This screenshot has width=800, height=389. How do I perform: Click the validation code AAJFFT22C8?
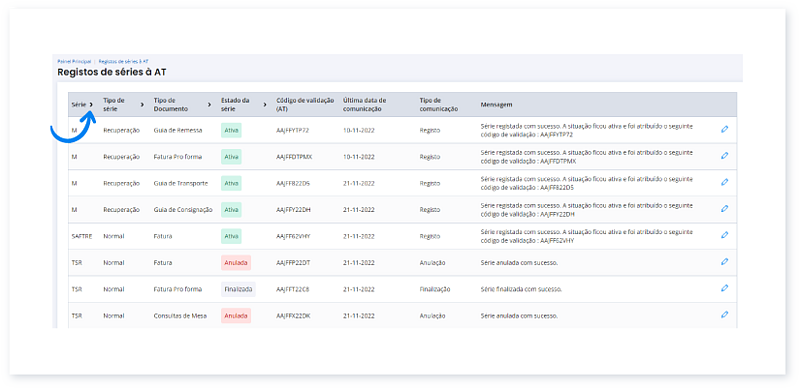click(292, 289)
